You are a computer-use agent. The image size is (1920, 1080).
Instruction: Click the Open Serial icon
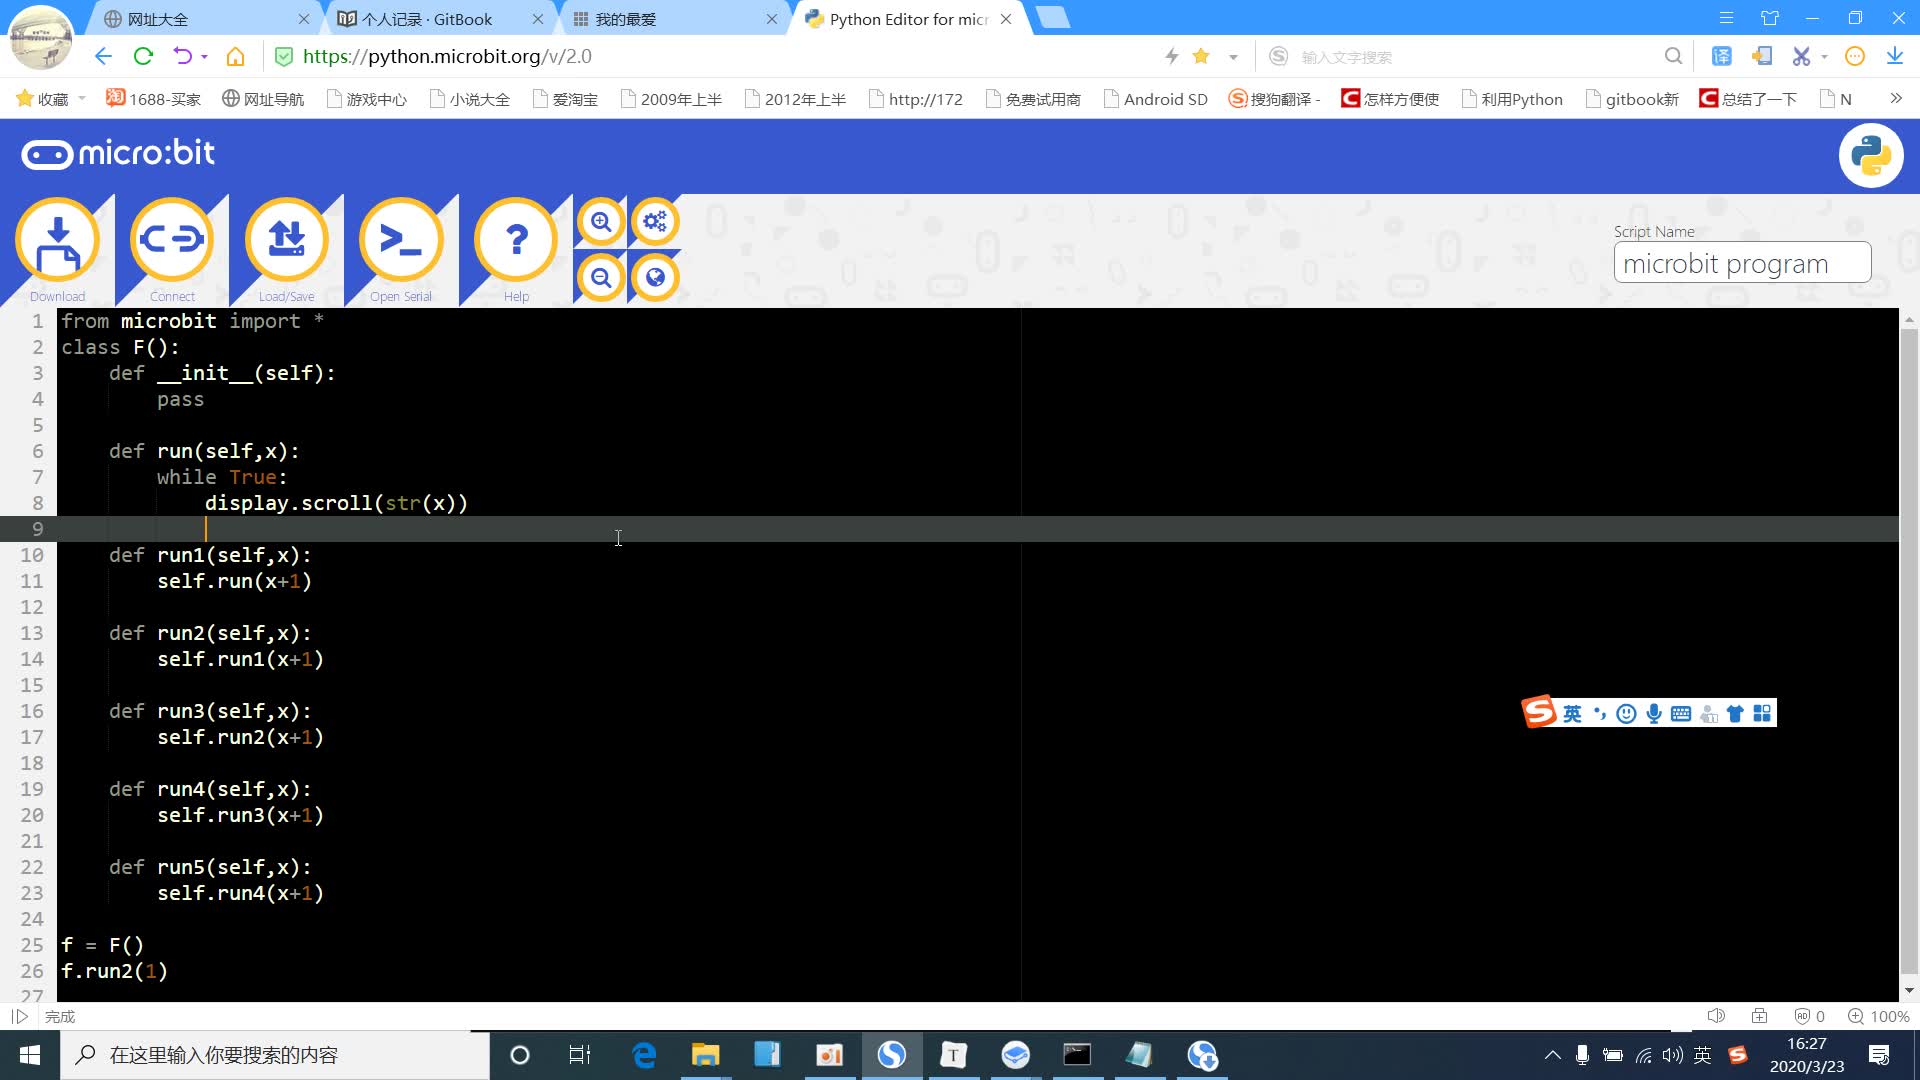[x=401, y=240]
